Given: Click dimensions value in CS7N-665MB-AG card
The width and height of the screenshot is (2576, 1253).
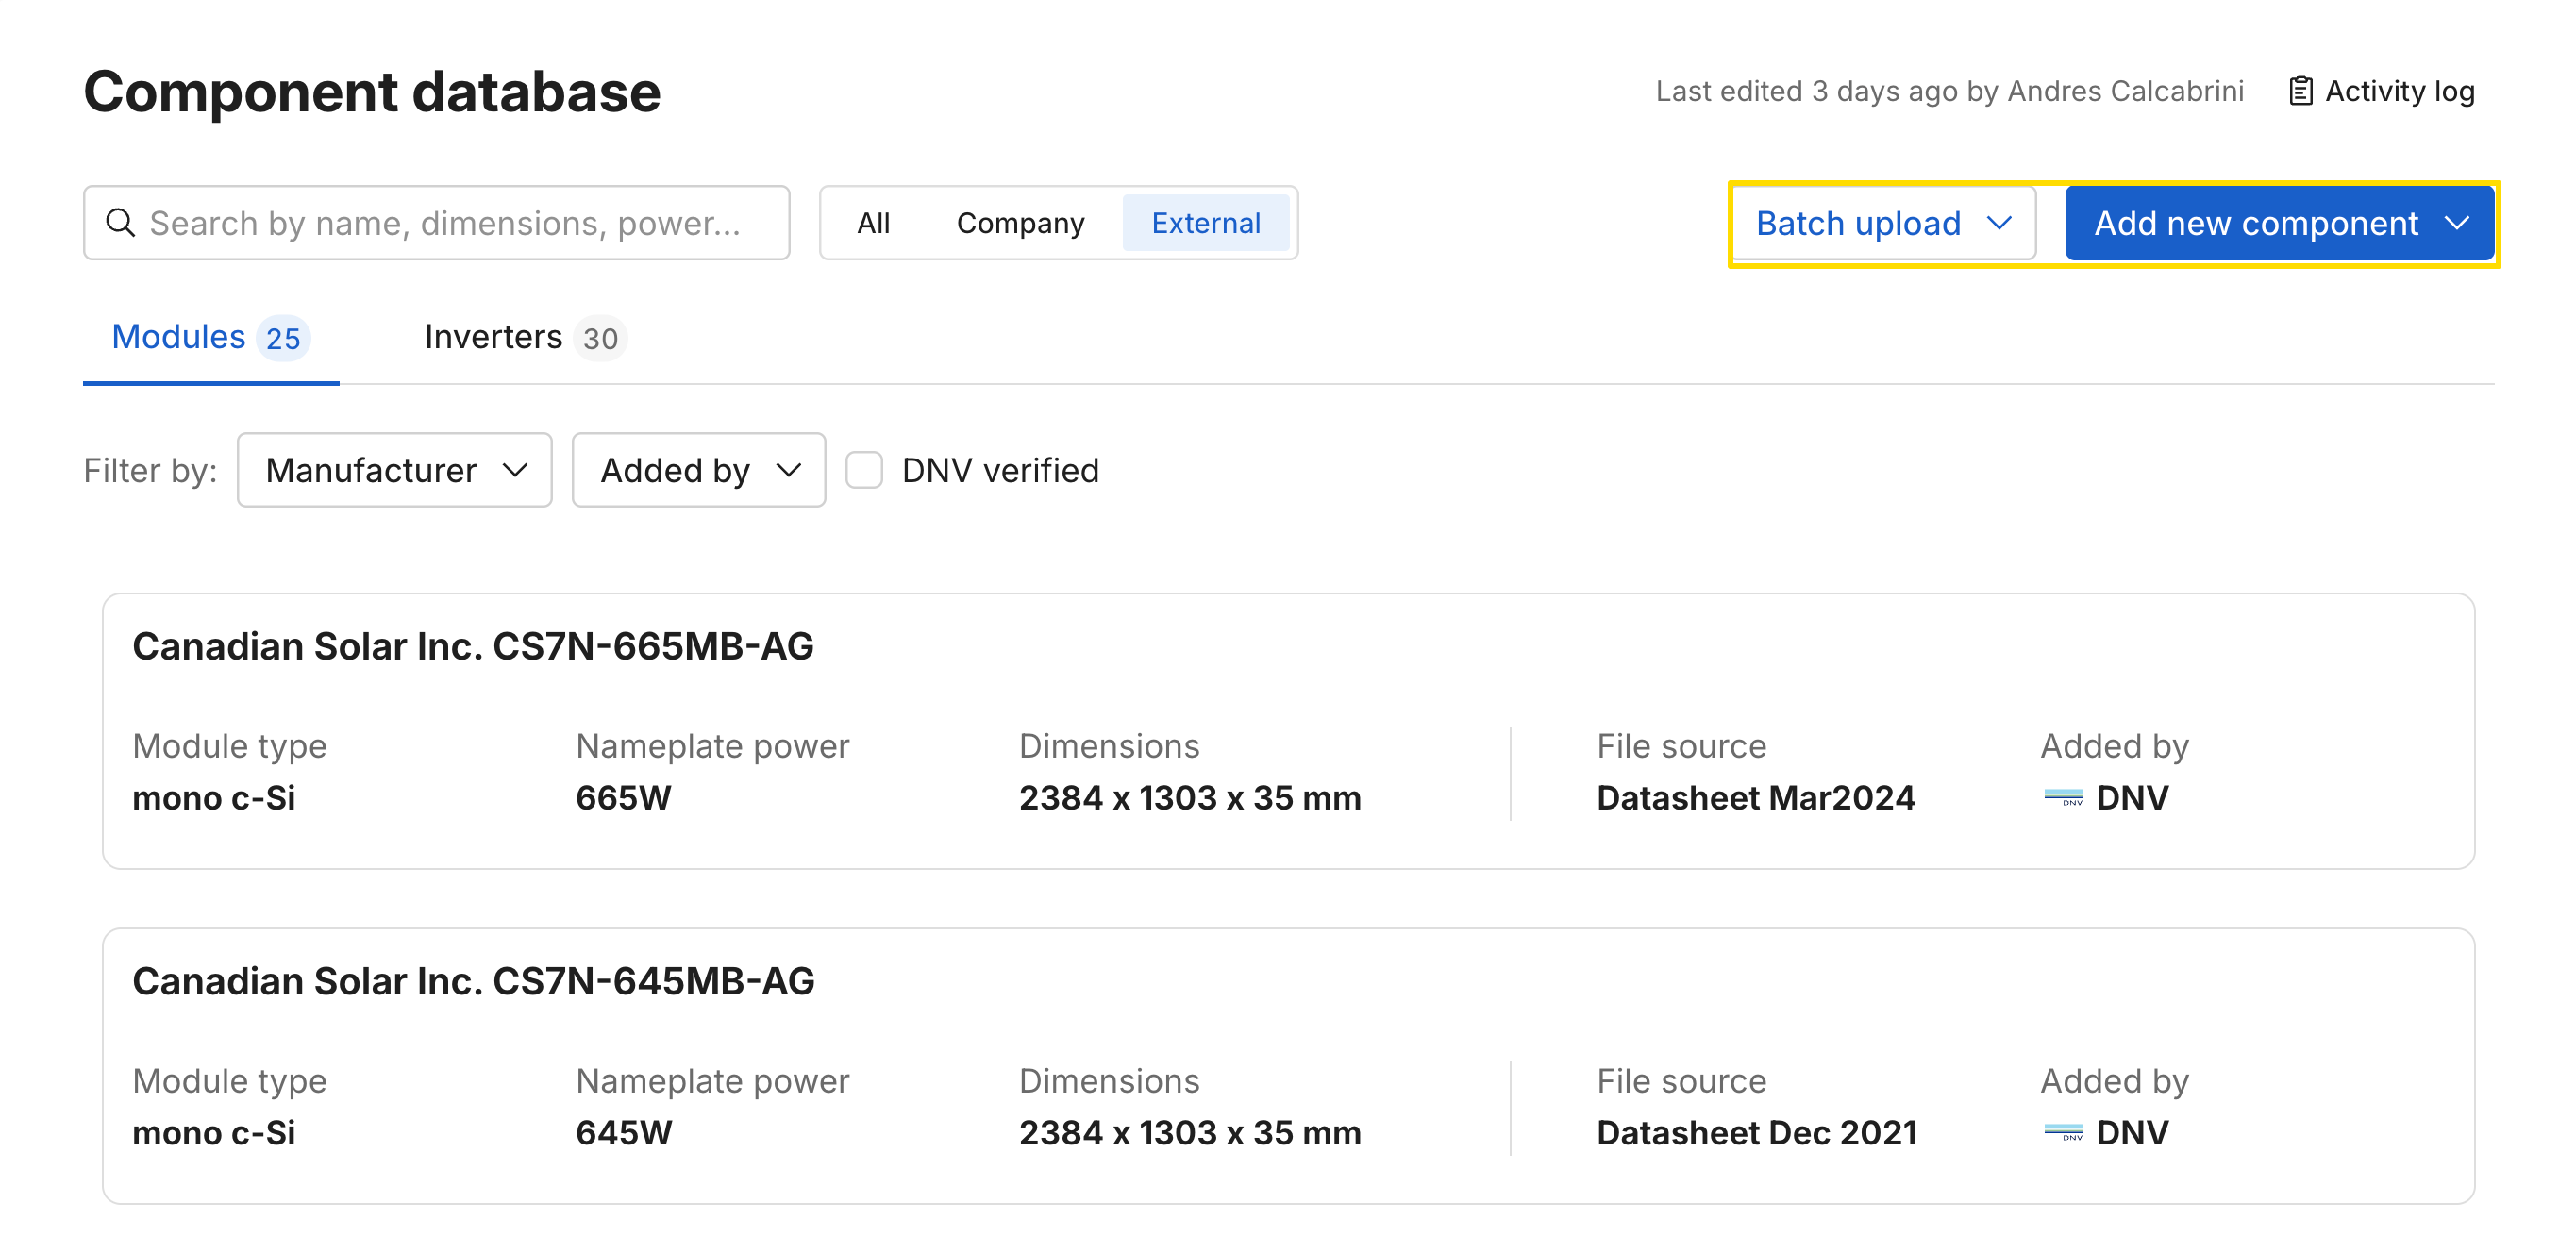Looking at the screenshot, I should 1190,797.
